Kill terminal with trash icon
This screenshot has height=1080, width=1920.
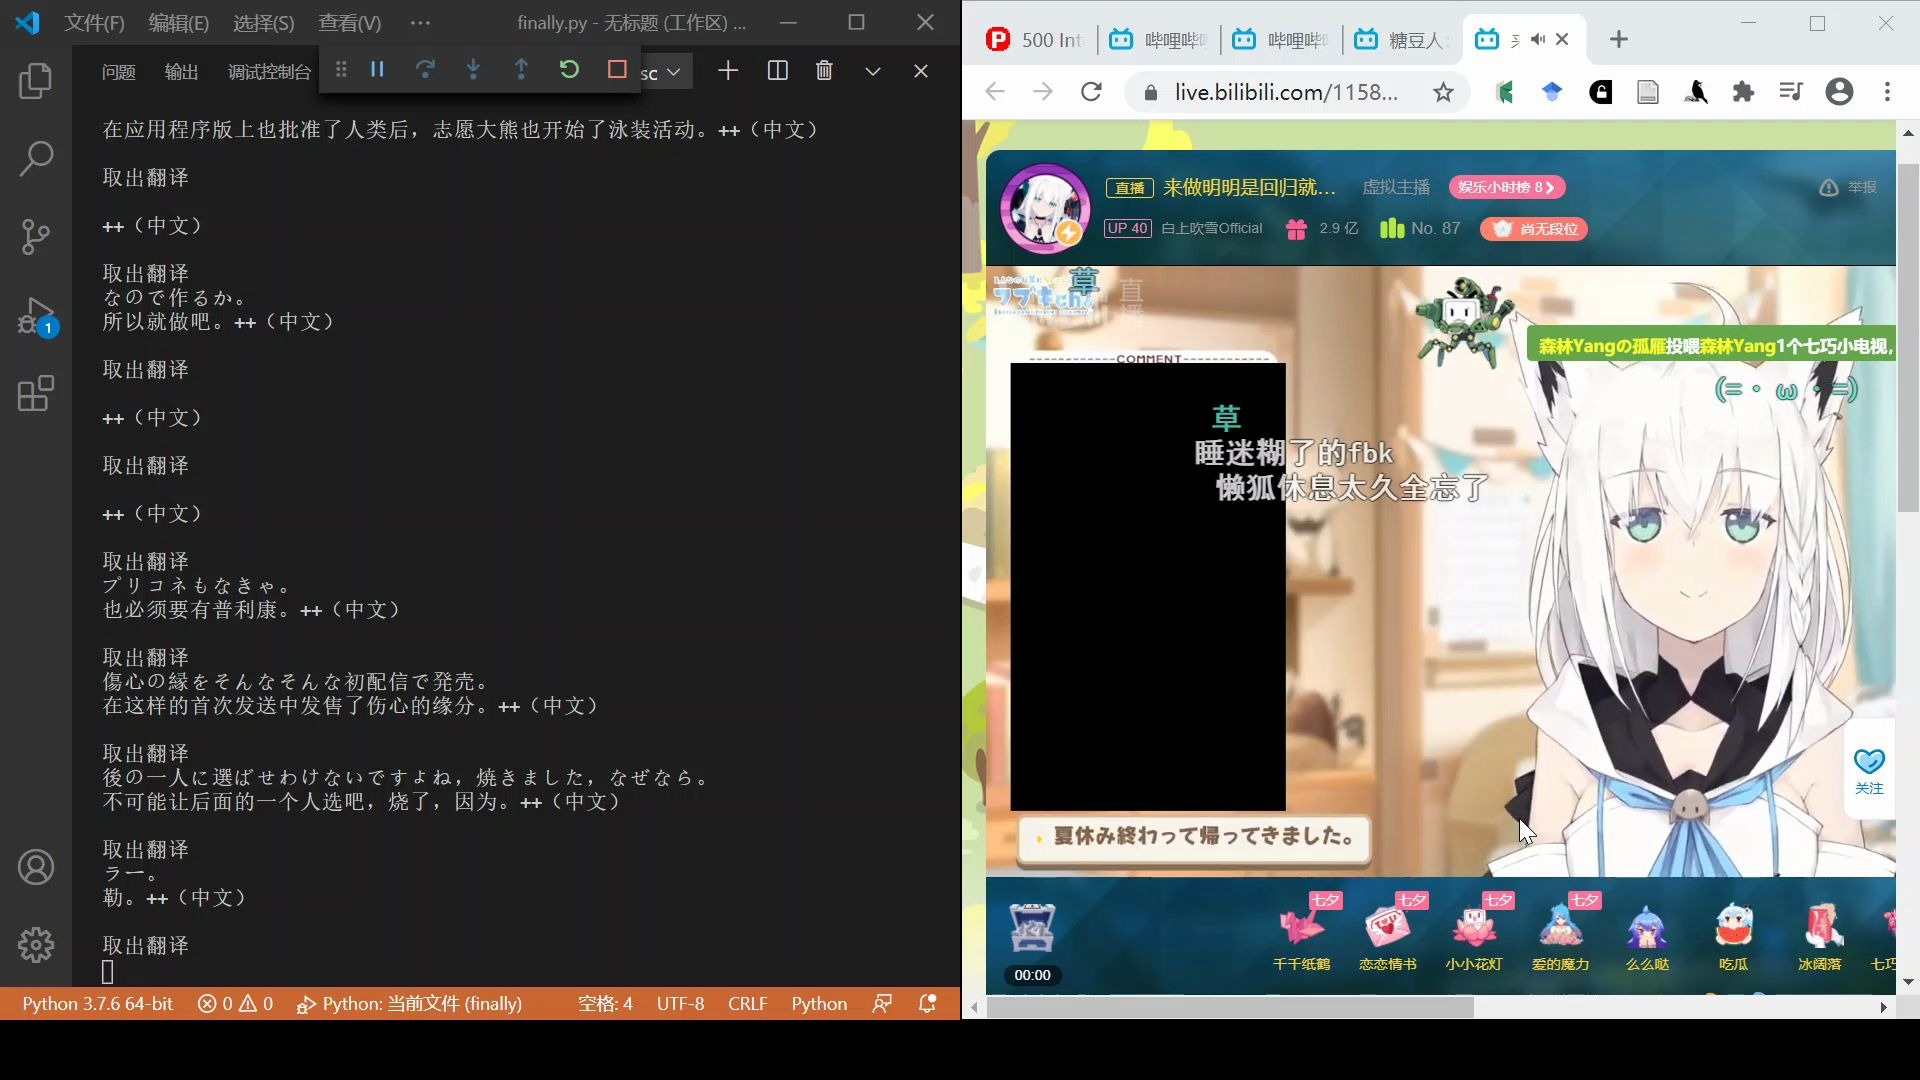(x=824, y=70)
